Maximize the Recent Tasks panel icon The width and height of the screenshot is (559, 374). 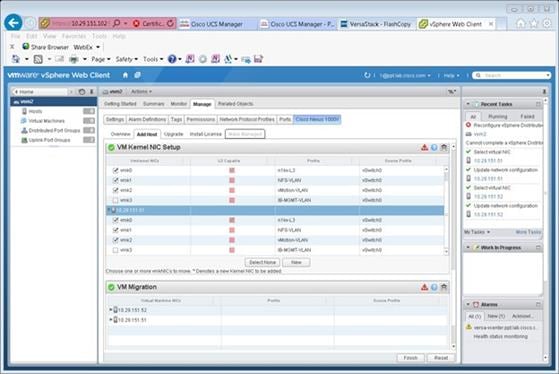tap(538, 104)
